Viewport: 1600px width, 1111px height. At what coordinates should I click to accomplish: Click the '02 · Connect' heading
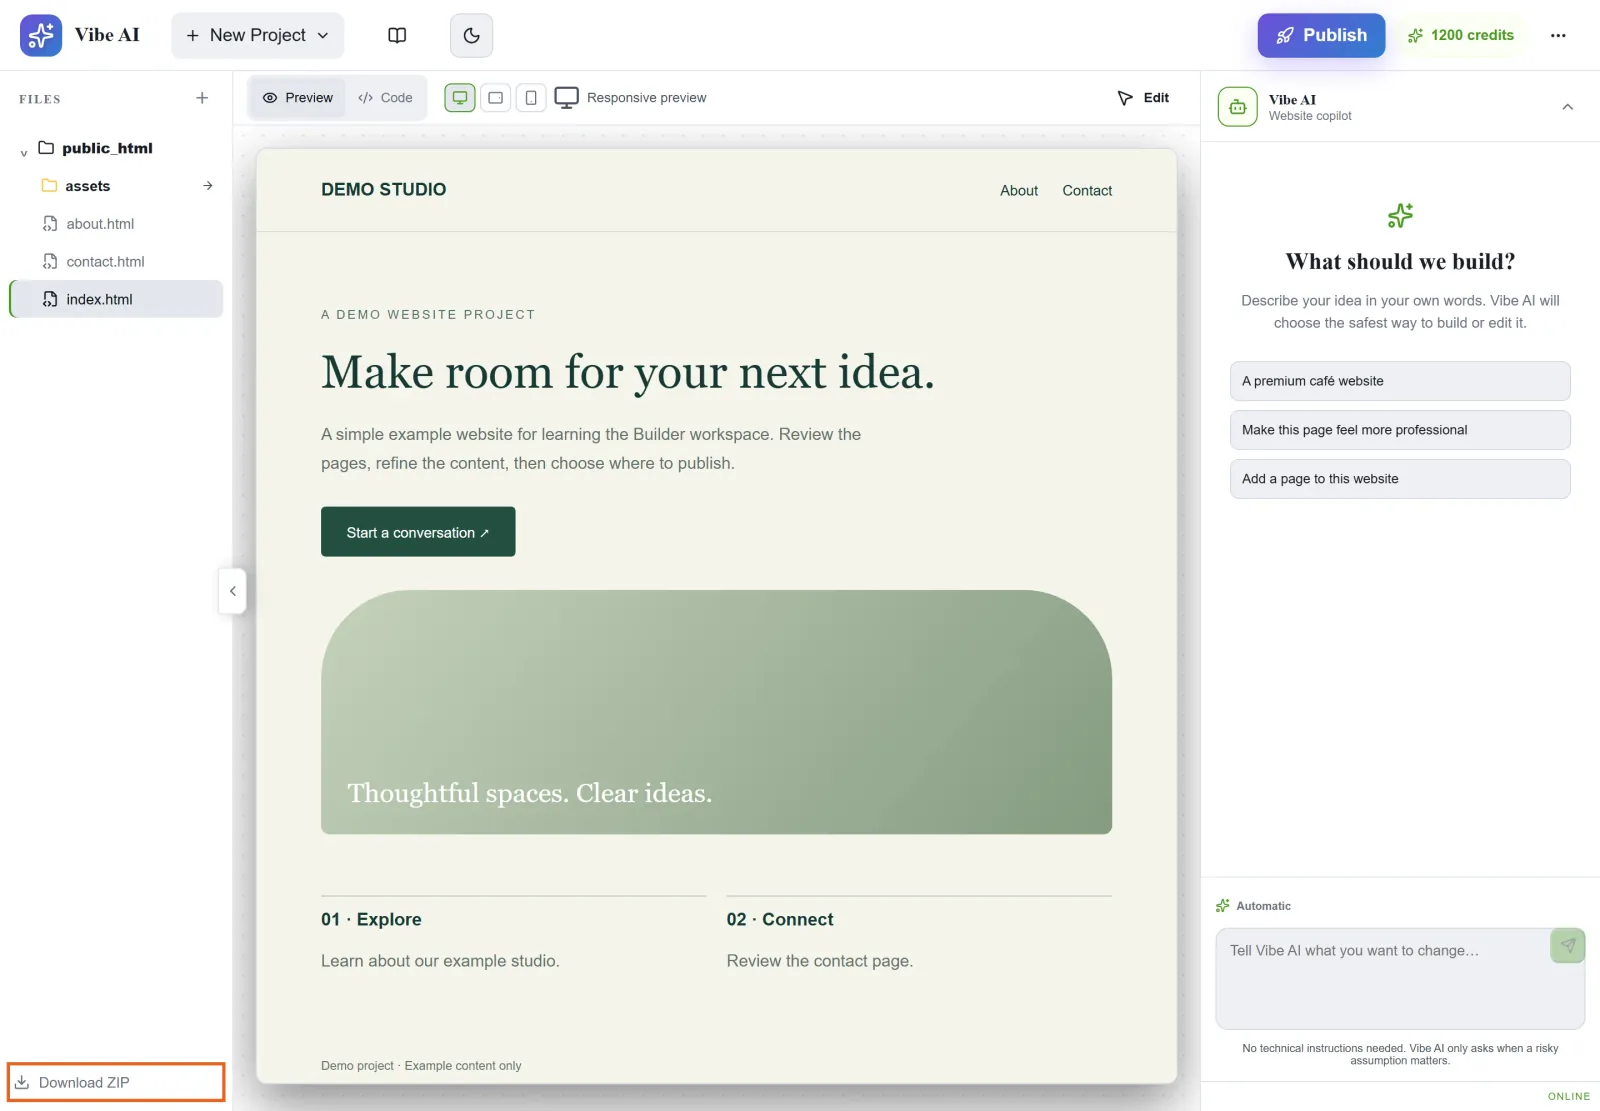point(780,920)
